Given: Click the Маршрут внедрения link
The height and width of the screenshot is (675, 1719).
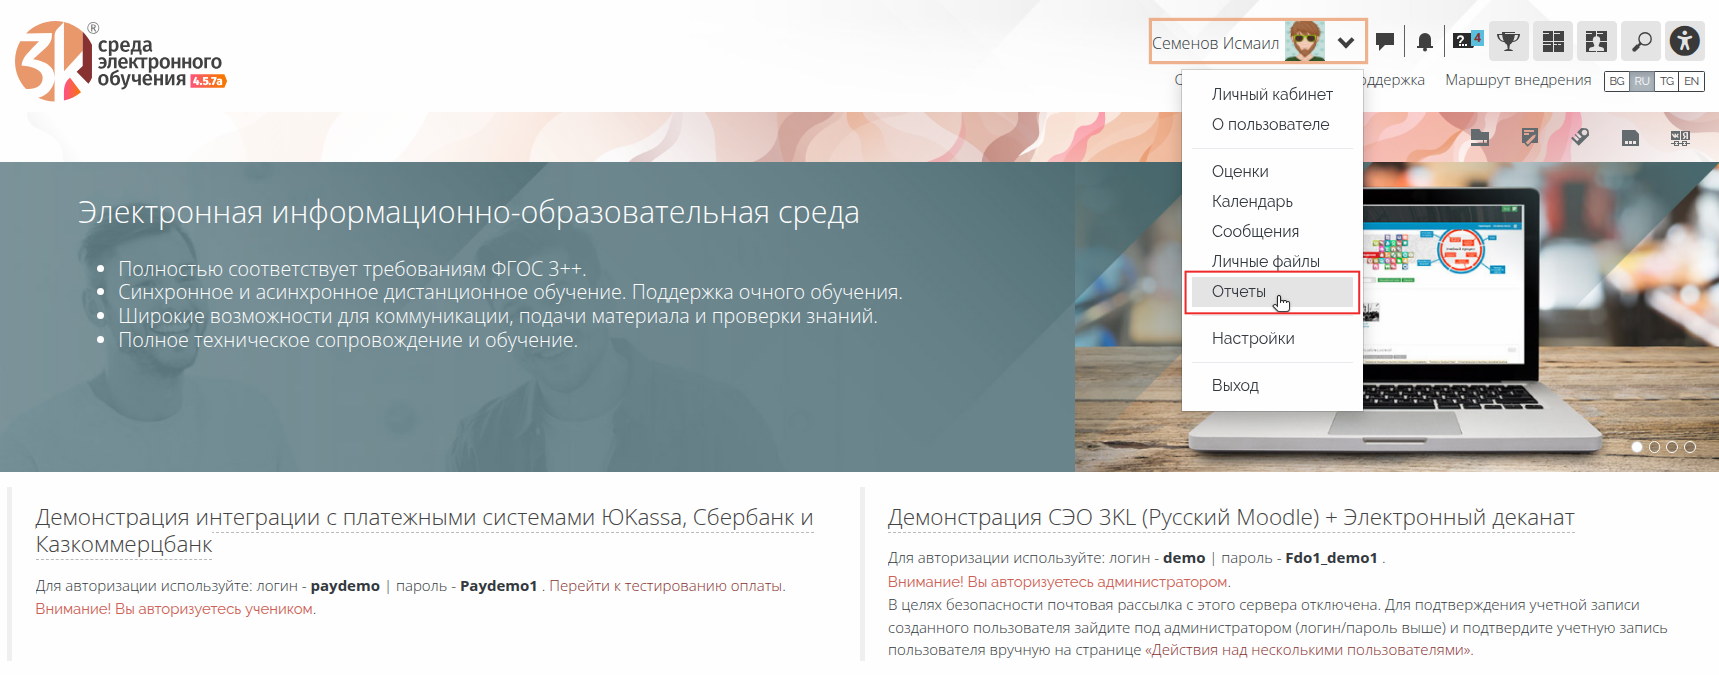Looking at the screenshot, I should (1518, 80).
